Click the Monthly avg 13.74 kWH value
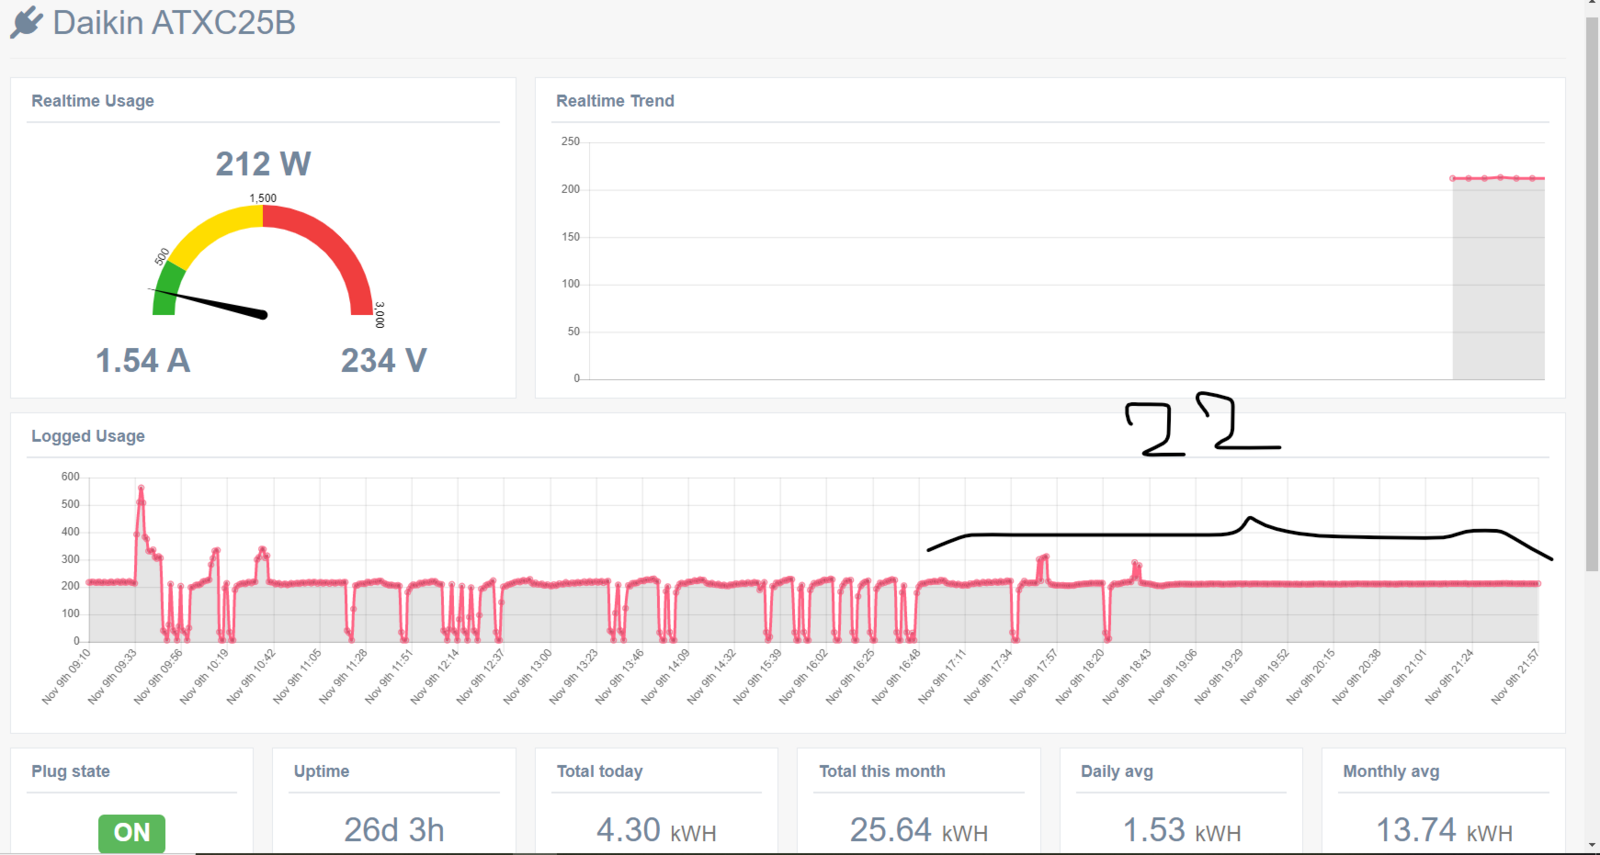Image resolution: width=1600 pixels, height=855 pixels. pyautogui.click(x=1444, y=830)
